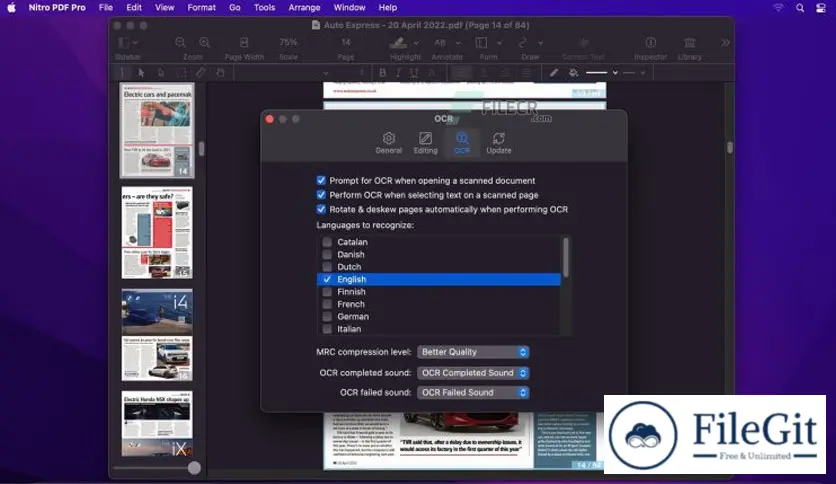The image size is (836, 484).
Task: Enable Danish language recognition
Action: pos(327,255)
